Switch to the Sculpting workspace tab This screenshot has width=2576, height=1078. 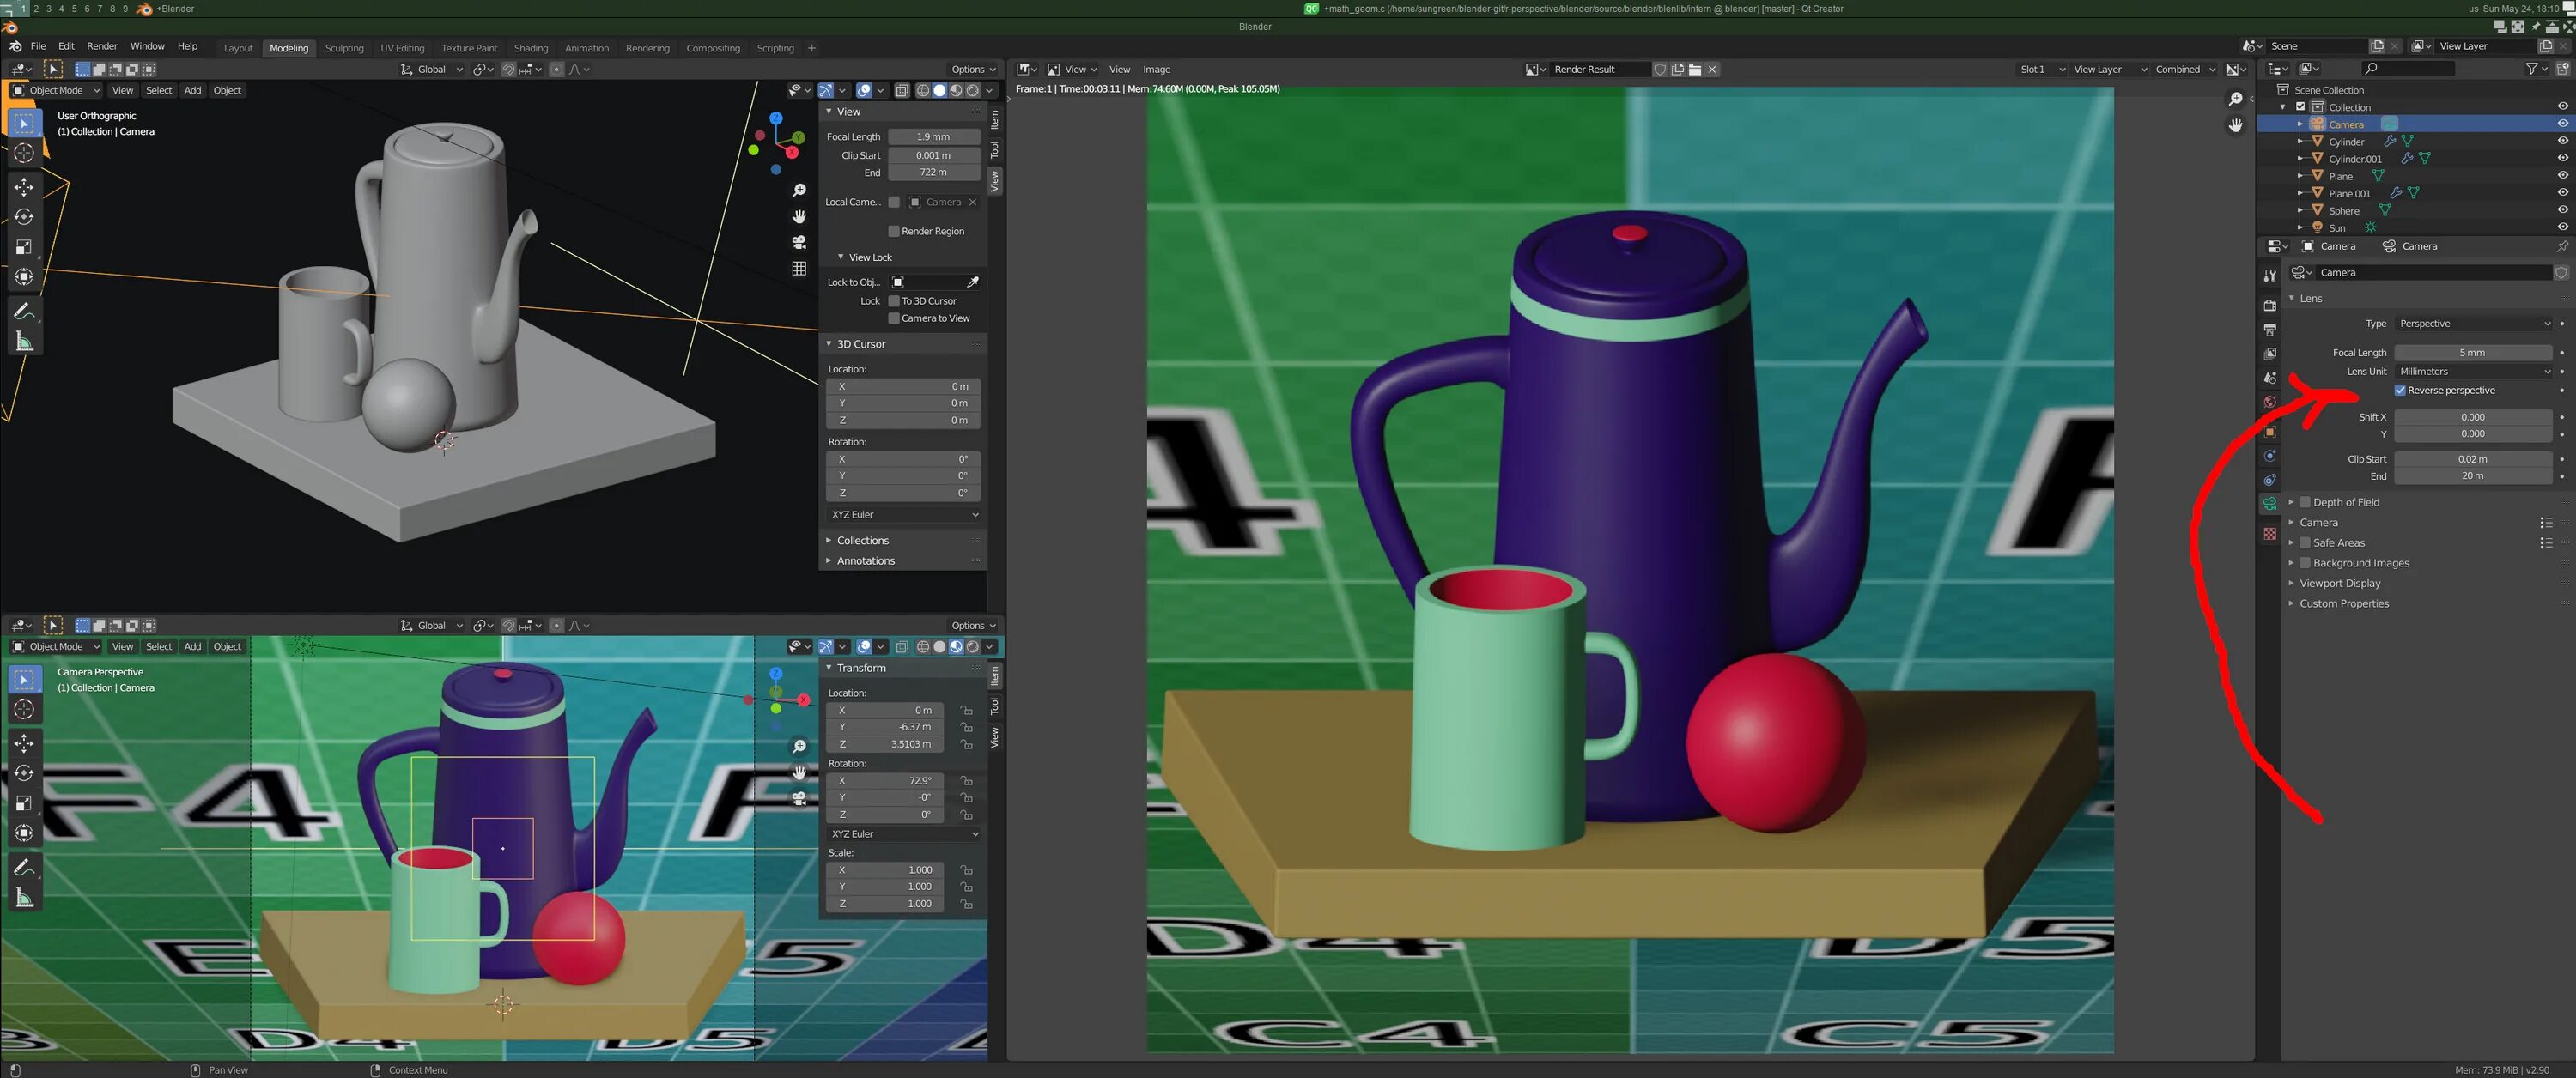344,48
